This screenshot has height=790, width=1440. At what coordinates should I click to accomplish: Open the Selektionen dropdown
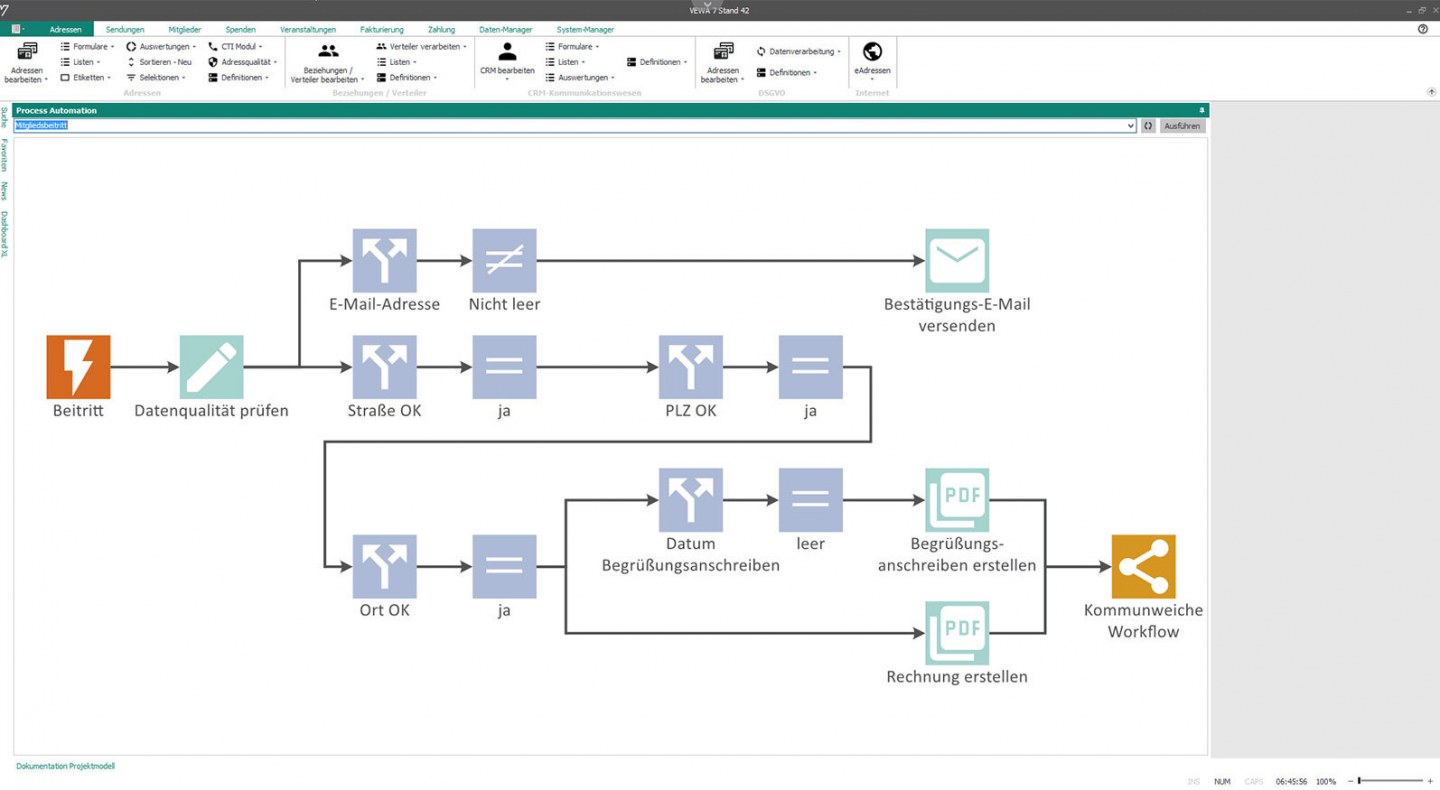(156, 77)
